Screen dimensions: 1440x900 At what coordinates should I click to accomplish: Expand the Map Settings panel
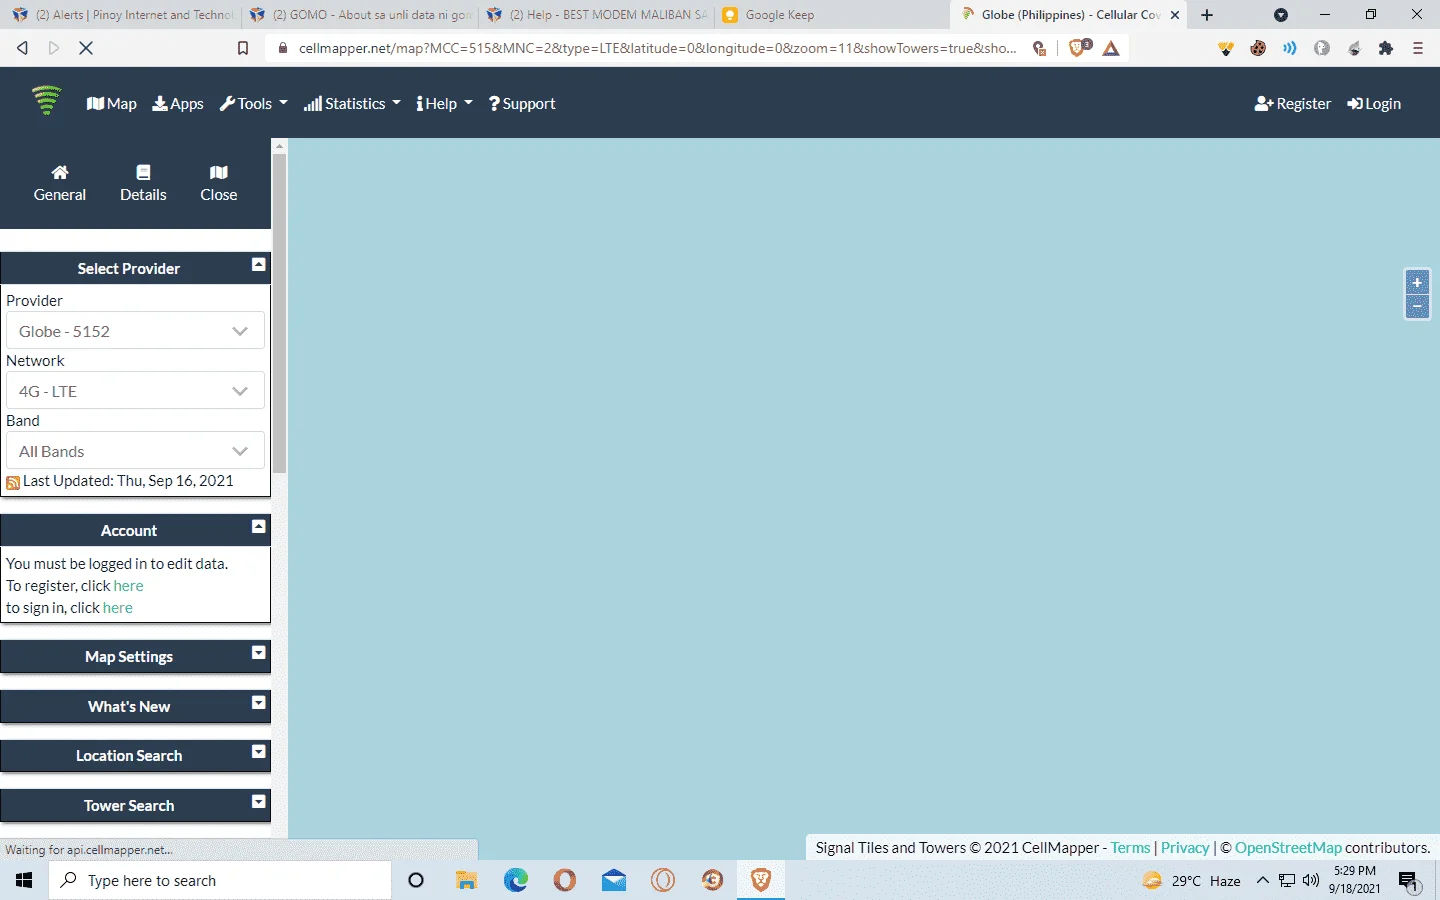[x=259, y=653]
